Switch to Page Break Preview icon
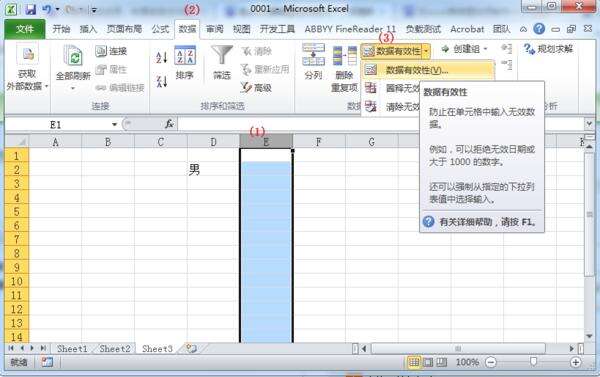Viewport: 600px width, 377px height. (x=442, y=362)
